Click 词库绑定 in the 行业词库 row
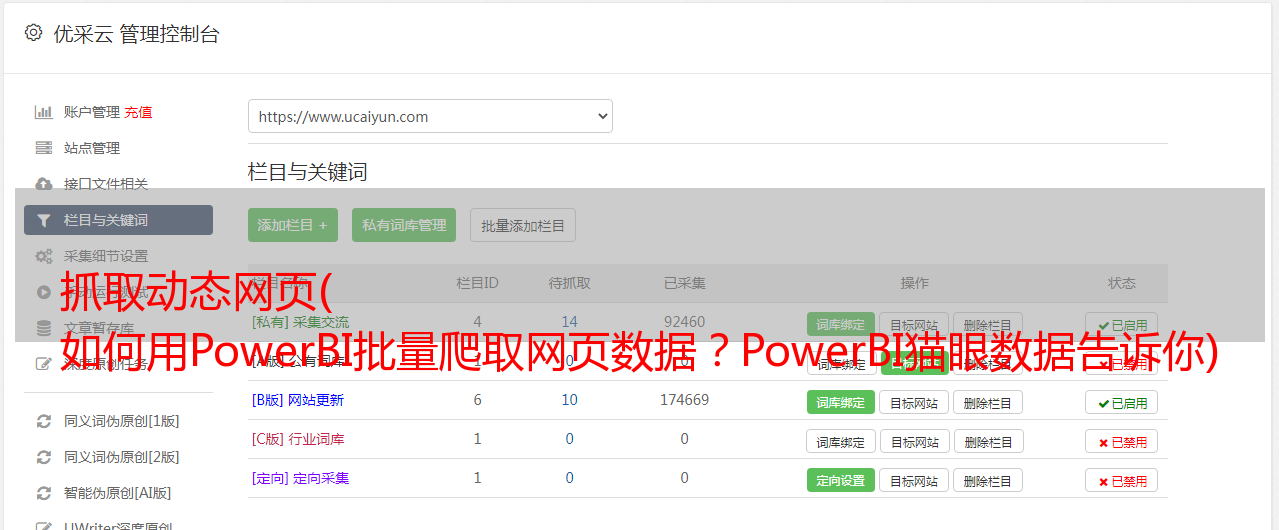Screen dimensions: 1279x530 point(841,441)
